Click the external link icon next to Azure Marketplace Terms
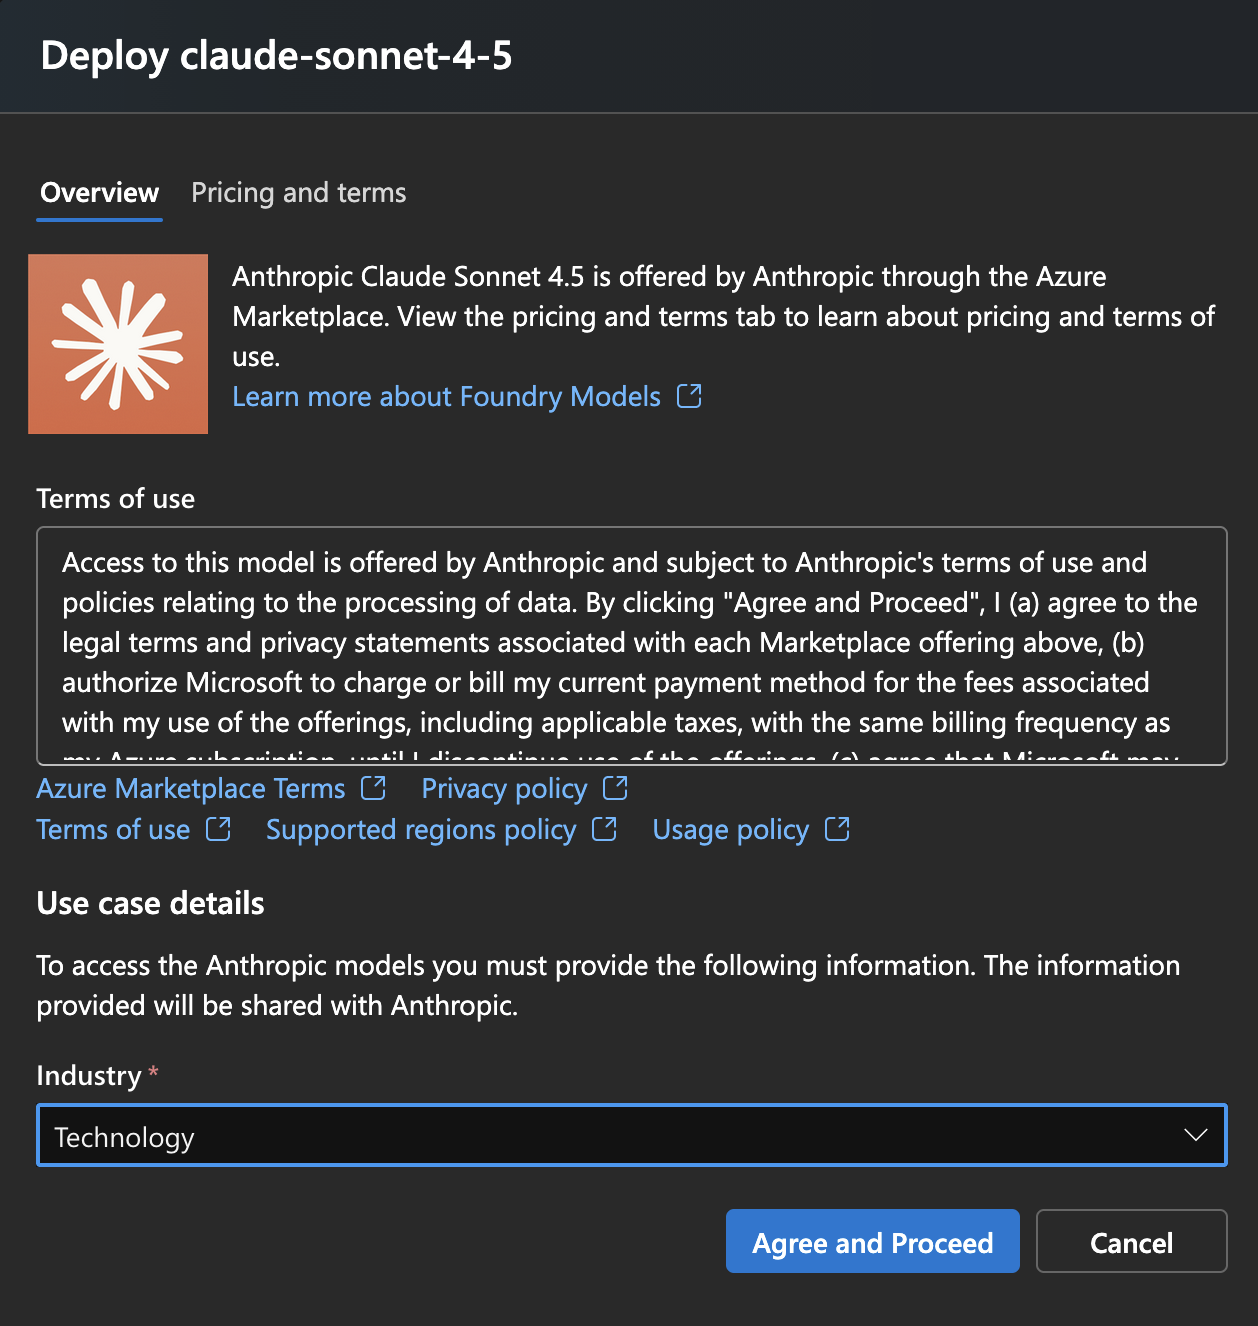Image resolution: width=1258 pixels, height=1326 pixels. pos(372,789)
